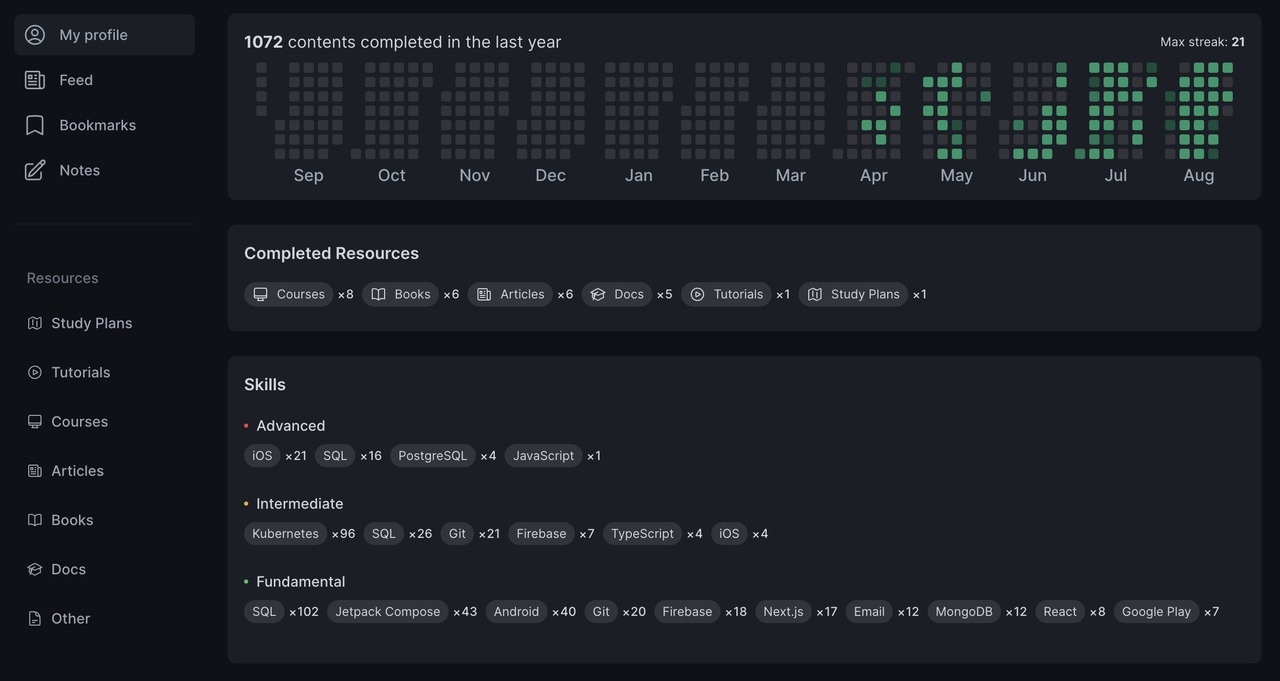Viewport: 1280px width, 681px height.
Task: Click the Advanced skill level heading
Action: click(x=290, y=426)
